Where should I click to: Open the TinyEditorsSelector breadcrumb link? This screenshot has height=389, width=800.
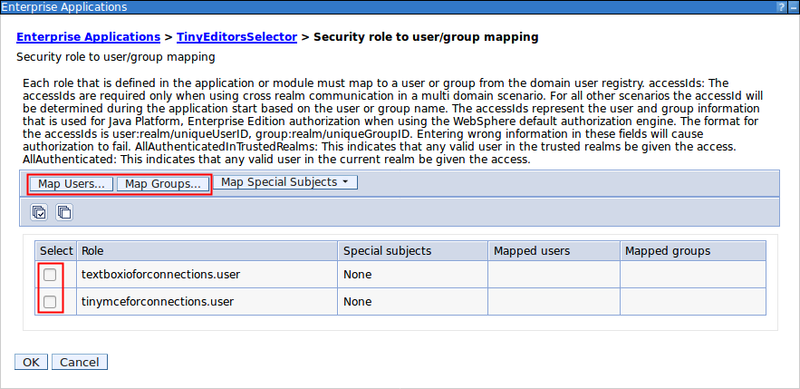237,37
